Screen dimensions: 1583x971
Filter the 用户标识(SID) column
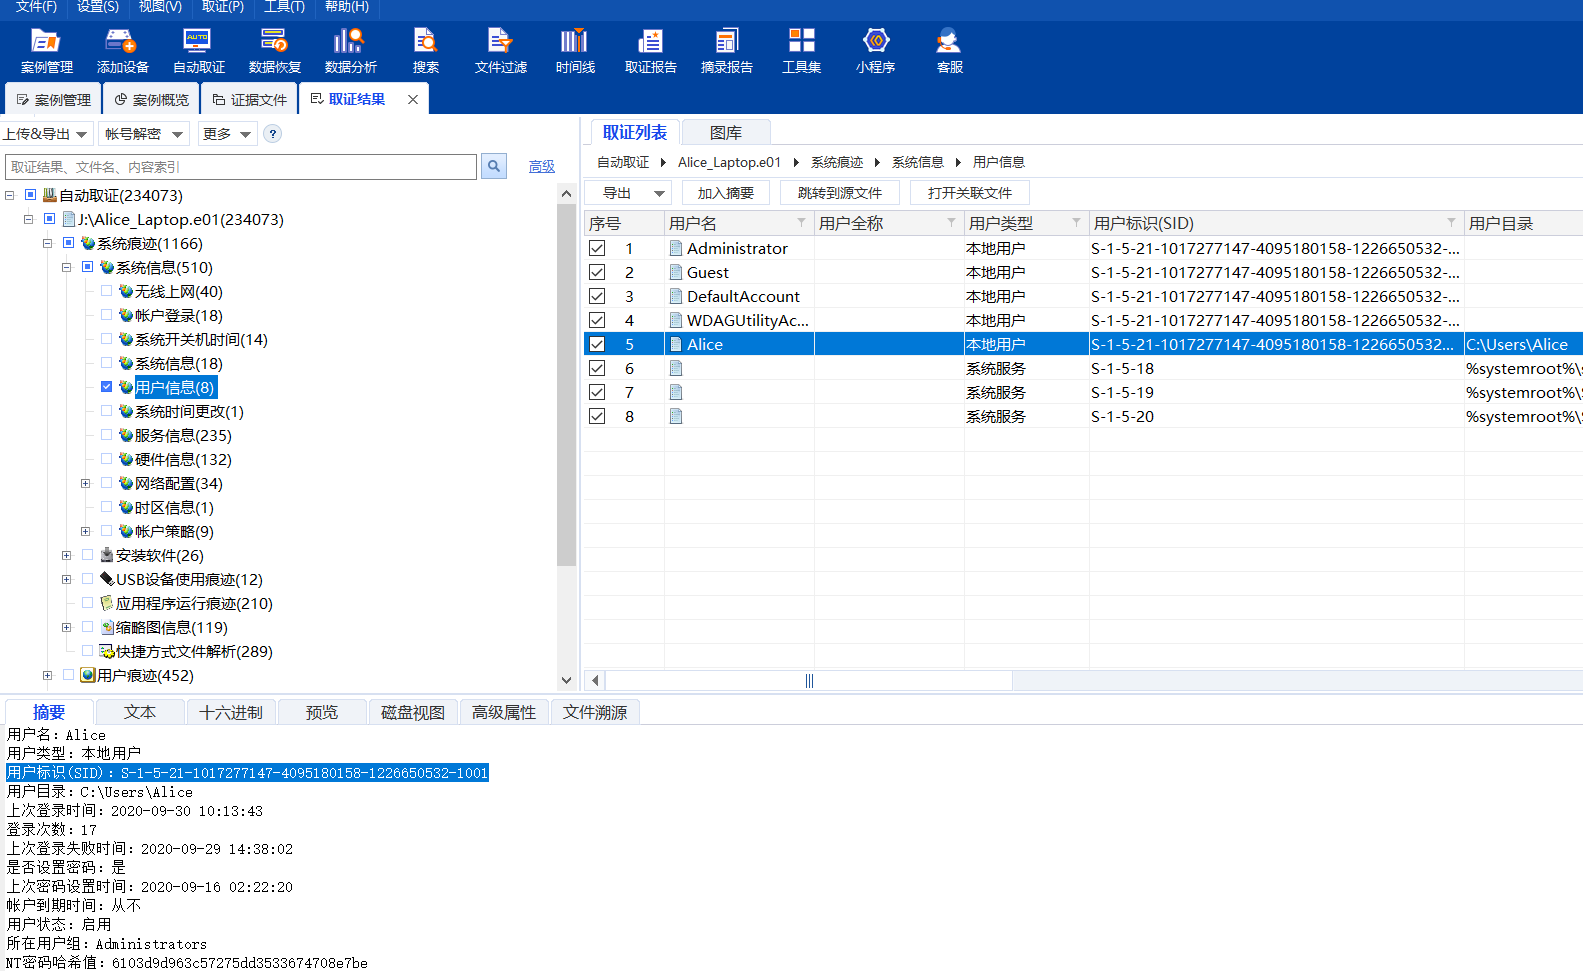pos(1451,223)
